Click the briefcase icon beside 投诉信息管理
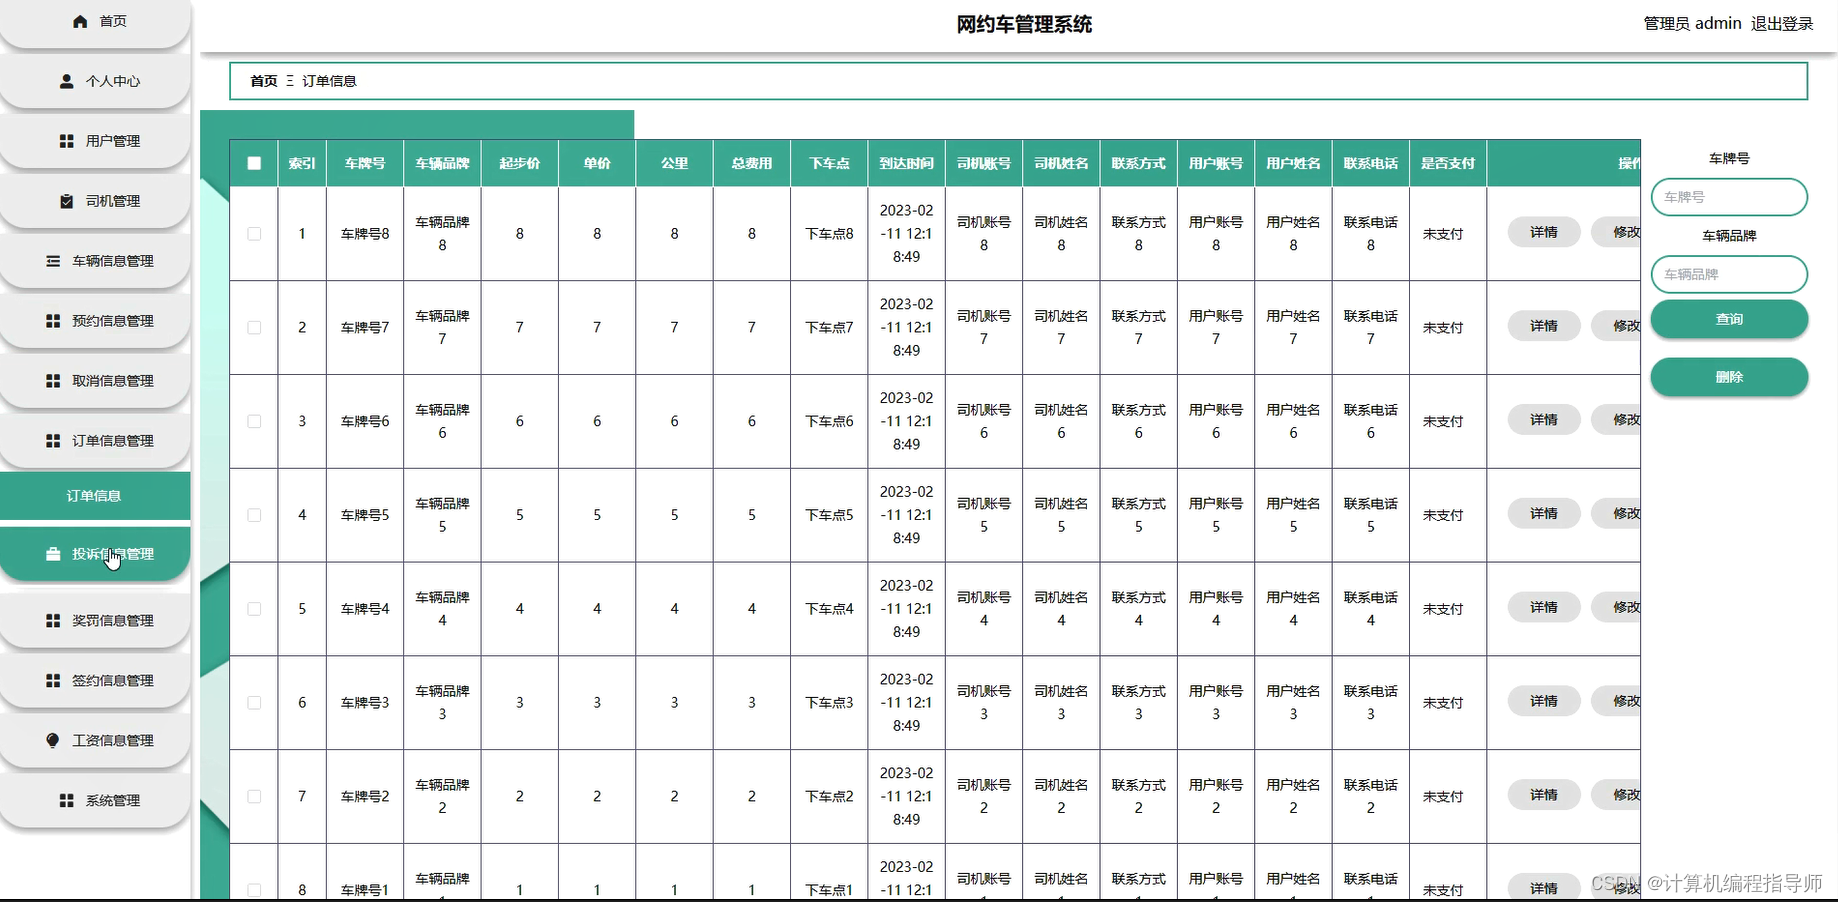Image resolution: width=1838 pixels, height=902 pixels. (x=53, y=554)
